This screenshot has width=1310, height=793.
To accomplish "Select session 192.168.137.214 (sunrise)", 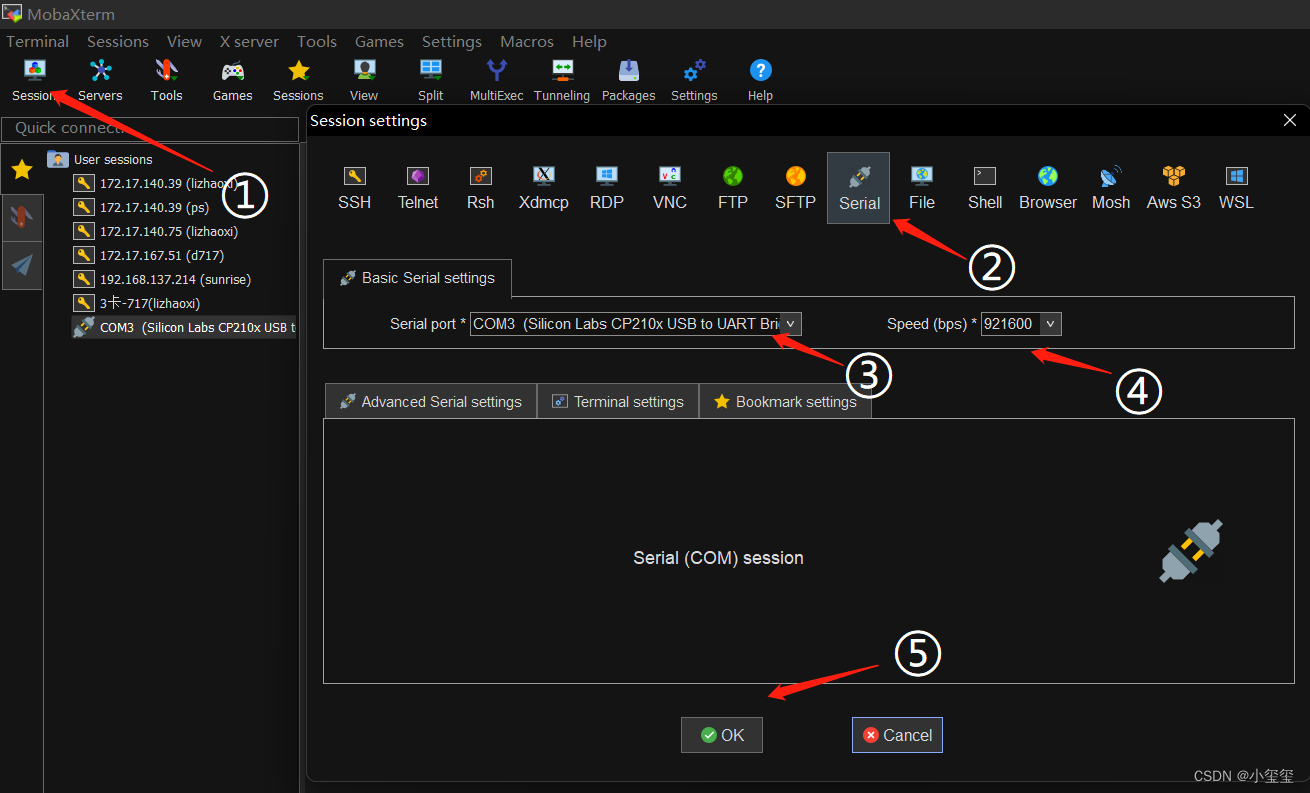I will pos(163,279).
